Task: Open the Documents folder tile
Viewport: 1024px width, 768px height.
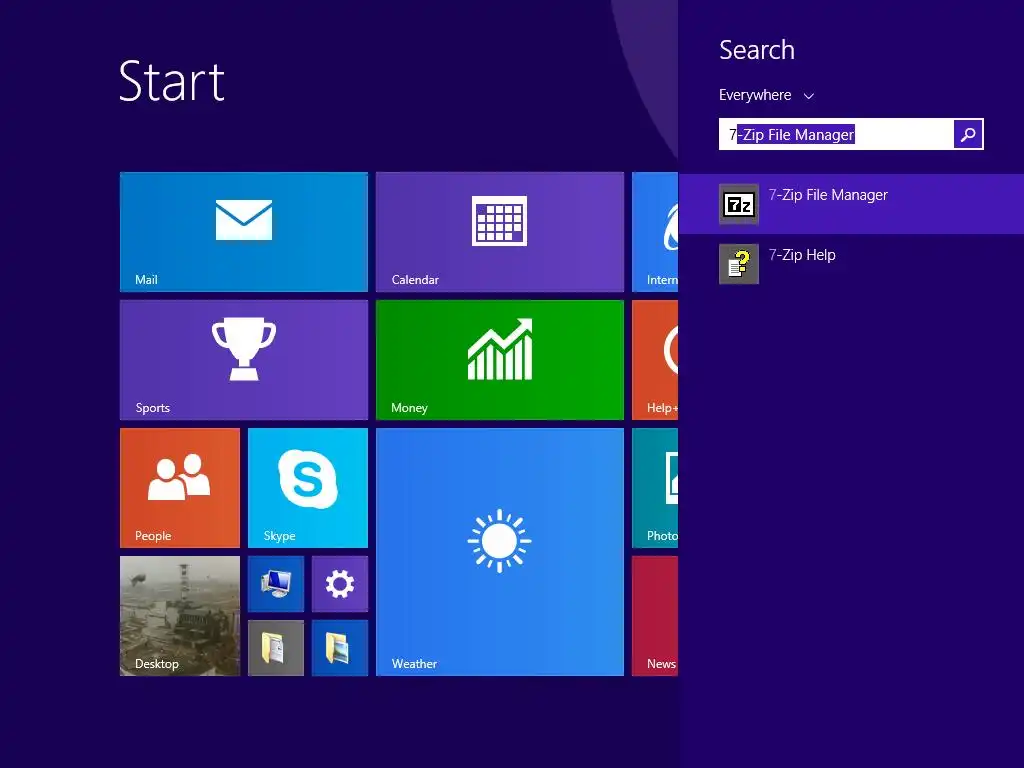Action: [276, 648]
